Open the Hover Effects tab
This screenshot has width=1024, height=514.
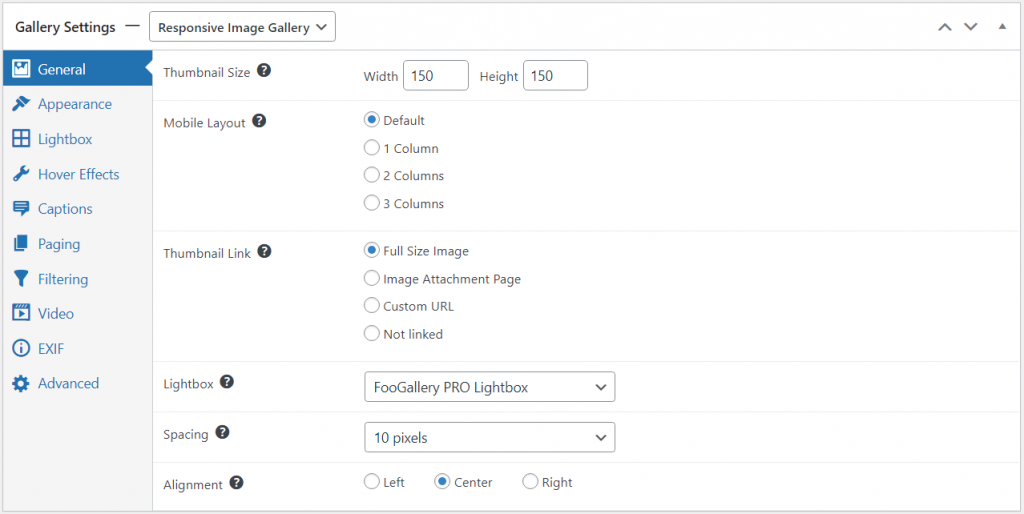click(78, 174)
